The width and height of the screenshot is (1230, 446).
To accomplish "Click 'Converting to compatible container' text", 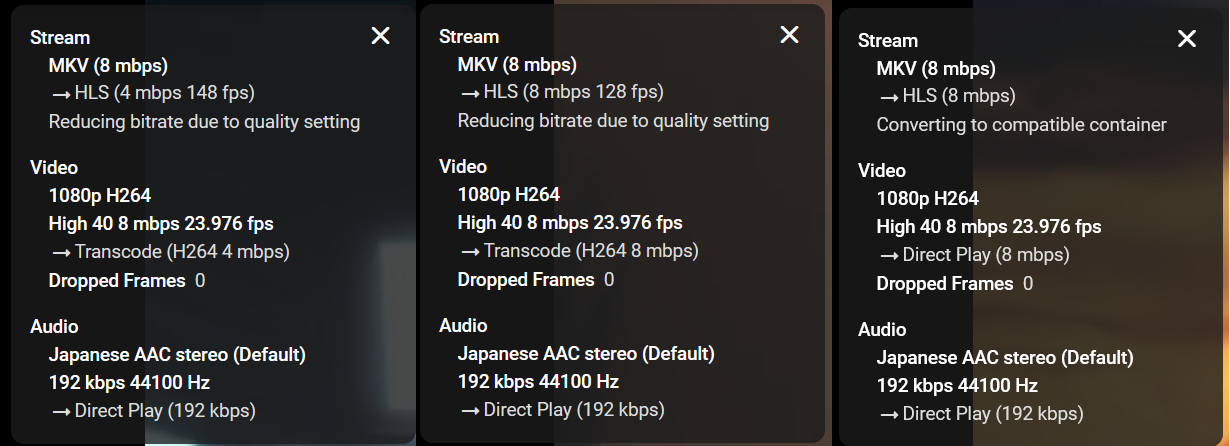I will pyautogui.click(x=1022, y=125).
